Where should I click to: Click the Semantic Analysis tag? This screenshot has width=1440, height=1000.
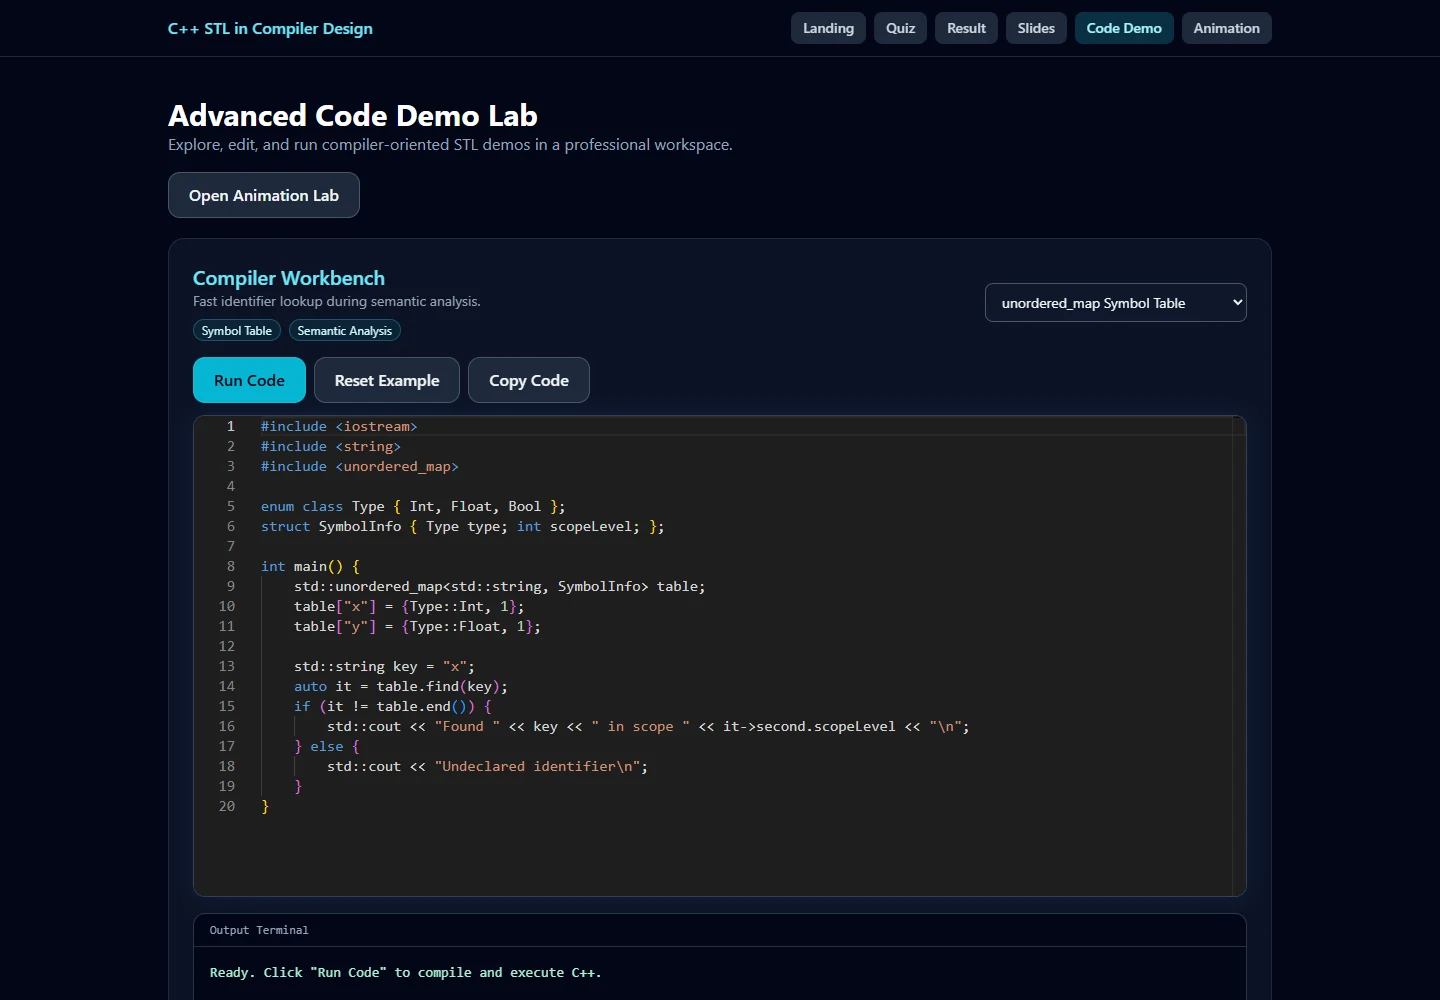coord(345,331)
